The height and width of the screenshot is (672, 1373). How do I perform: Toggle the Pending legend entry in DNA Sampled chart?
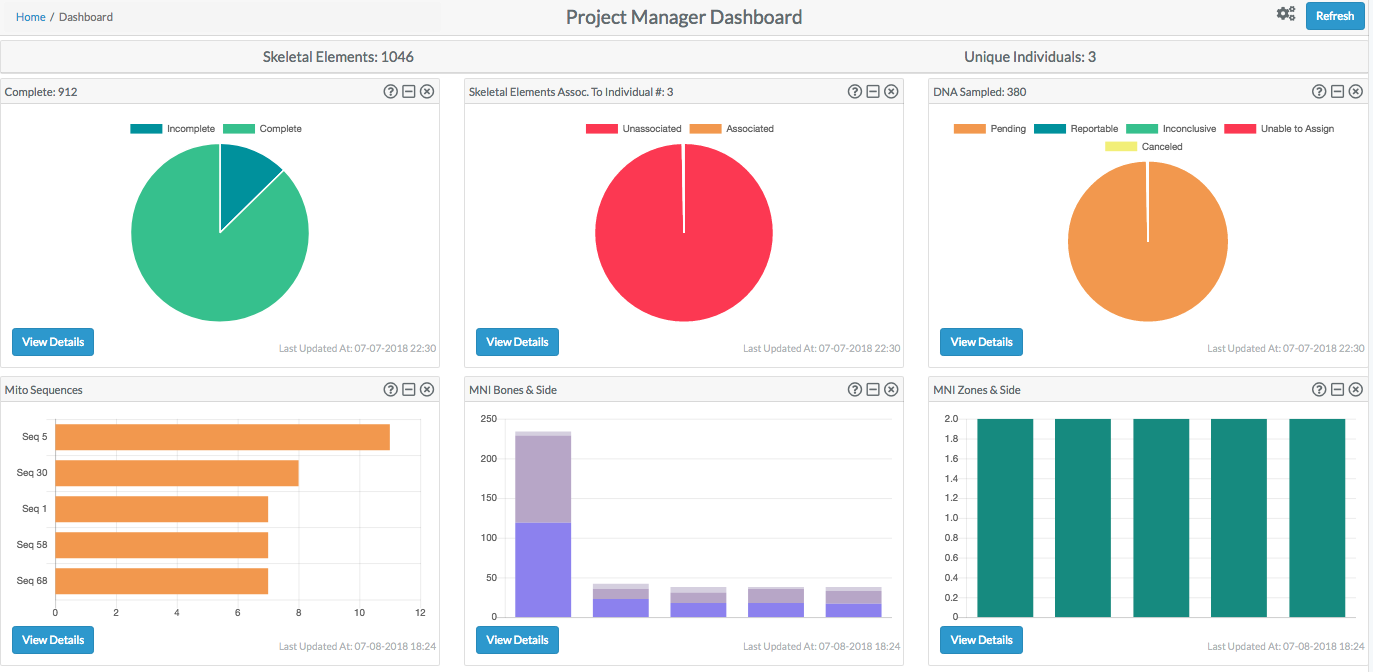tap(990, 129)
